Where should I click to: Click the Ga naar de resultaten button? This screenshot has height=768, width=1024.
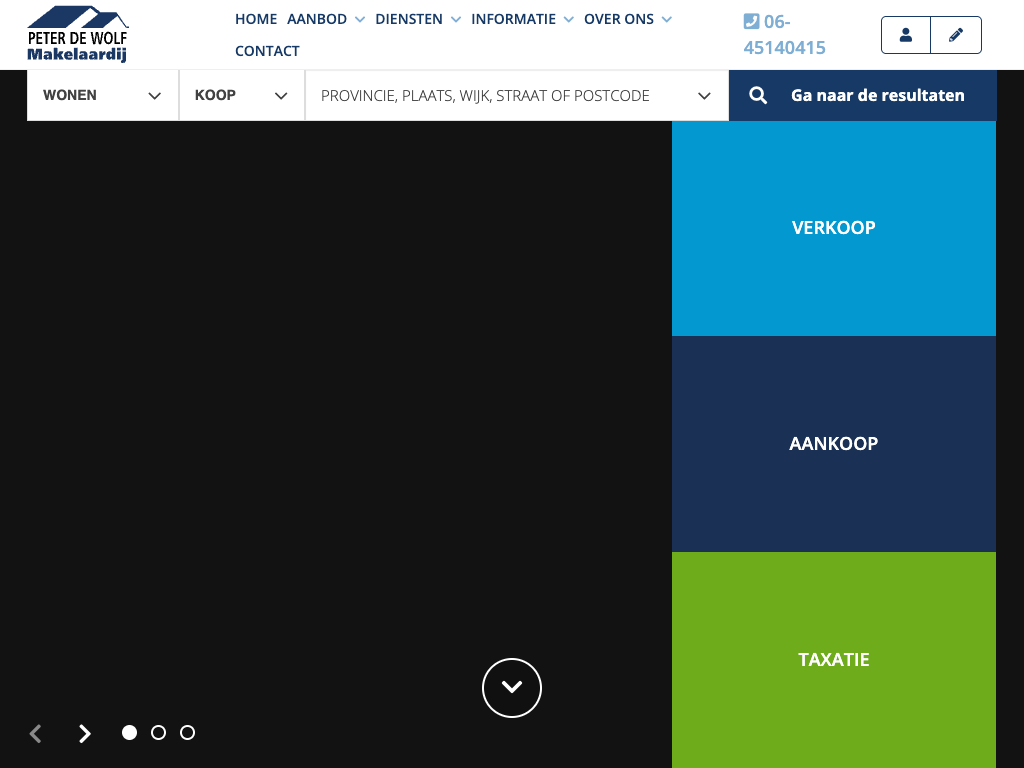tap(876, 96)
